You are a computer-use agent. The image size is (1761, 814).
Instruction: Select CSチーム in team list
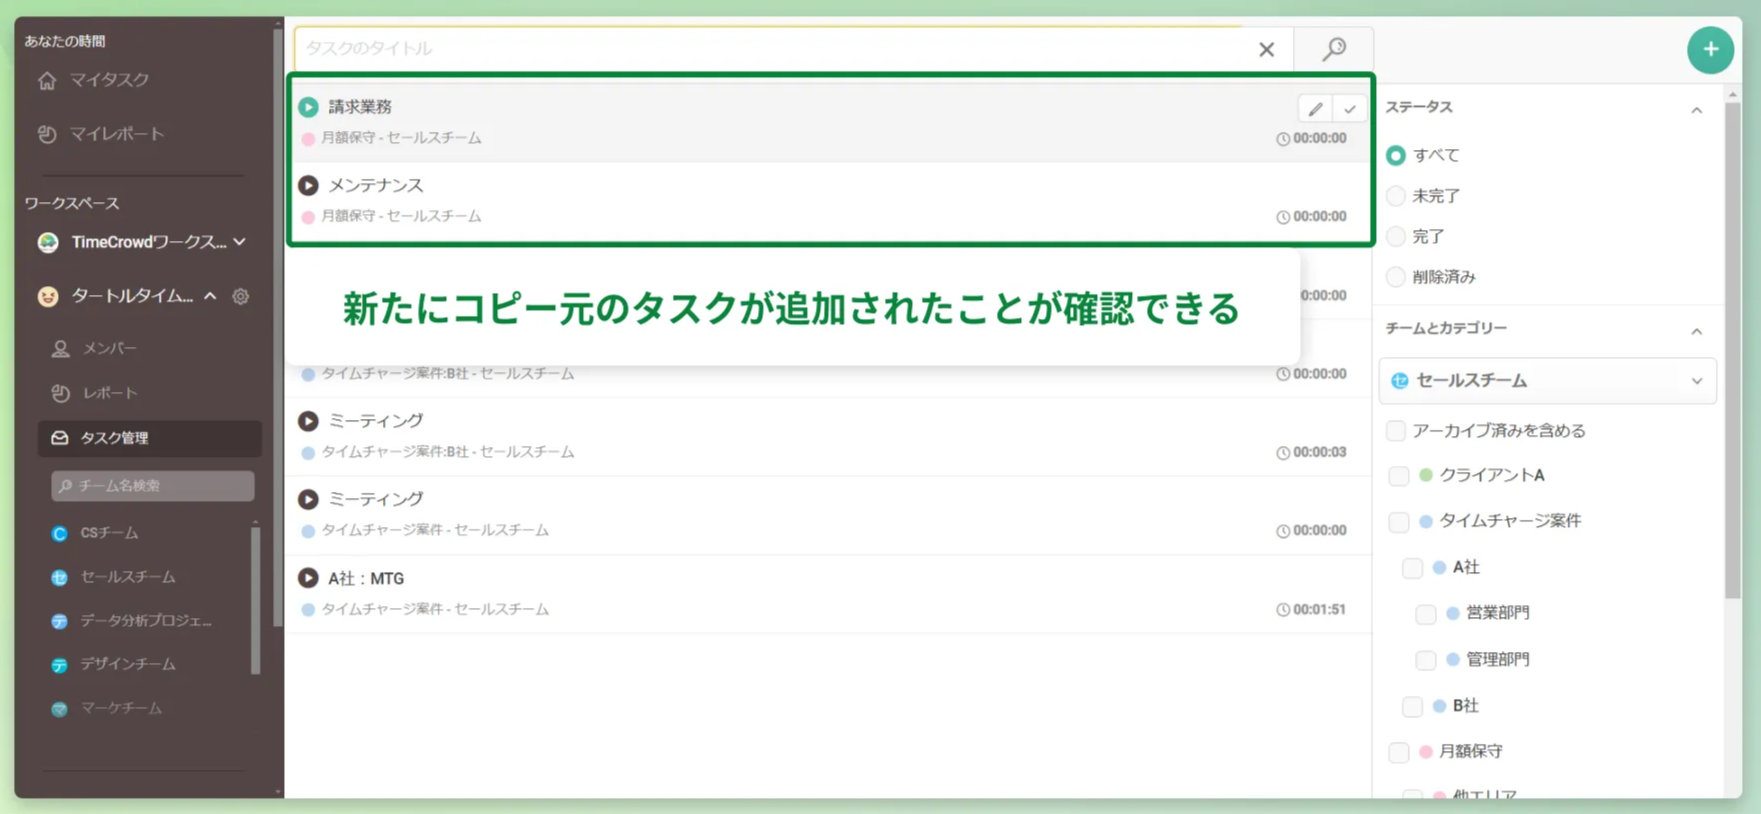pyautogui.click(x=95, y=533)
